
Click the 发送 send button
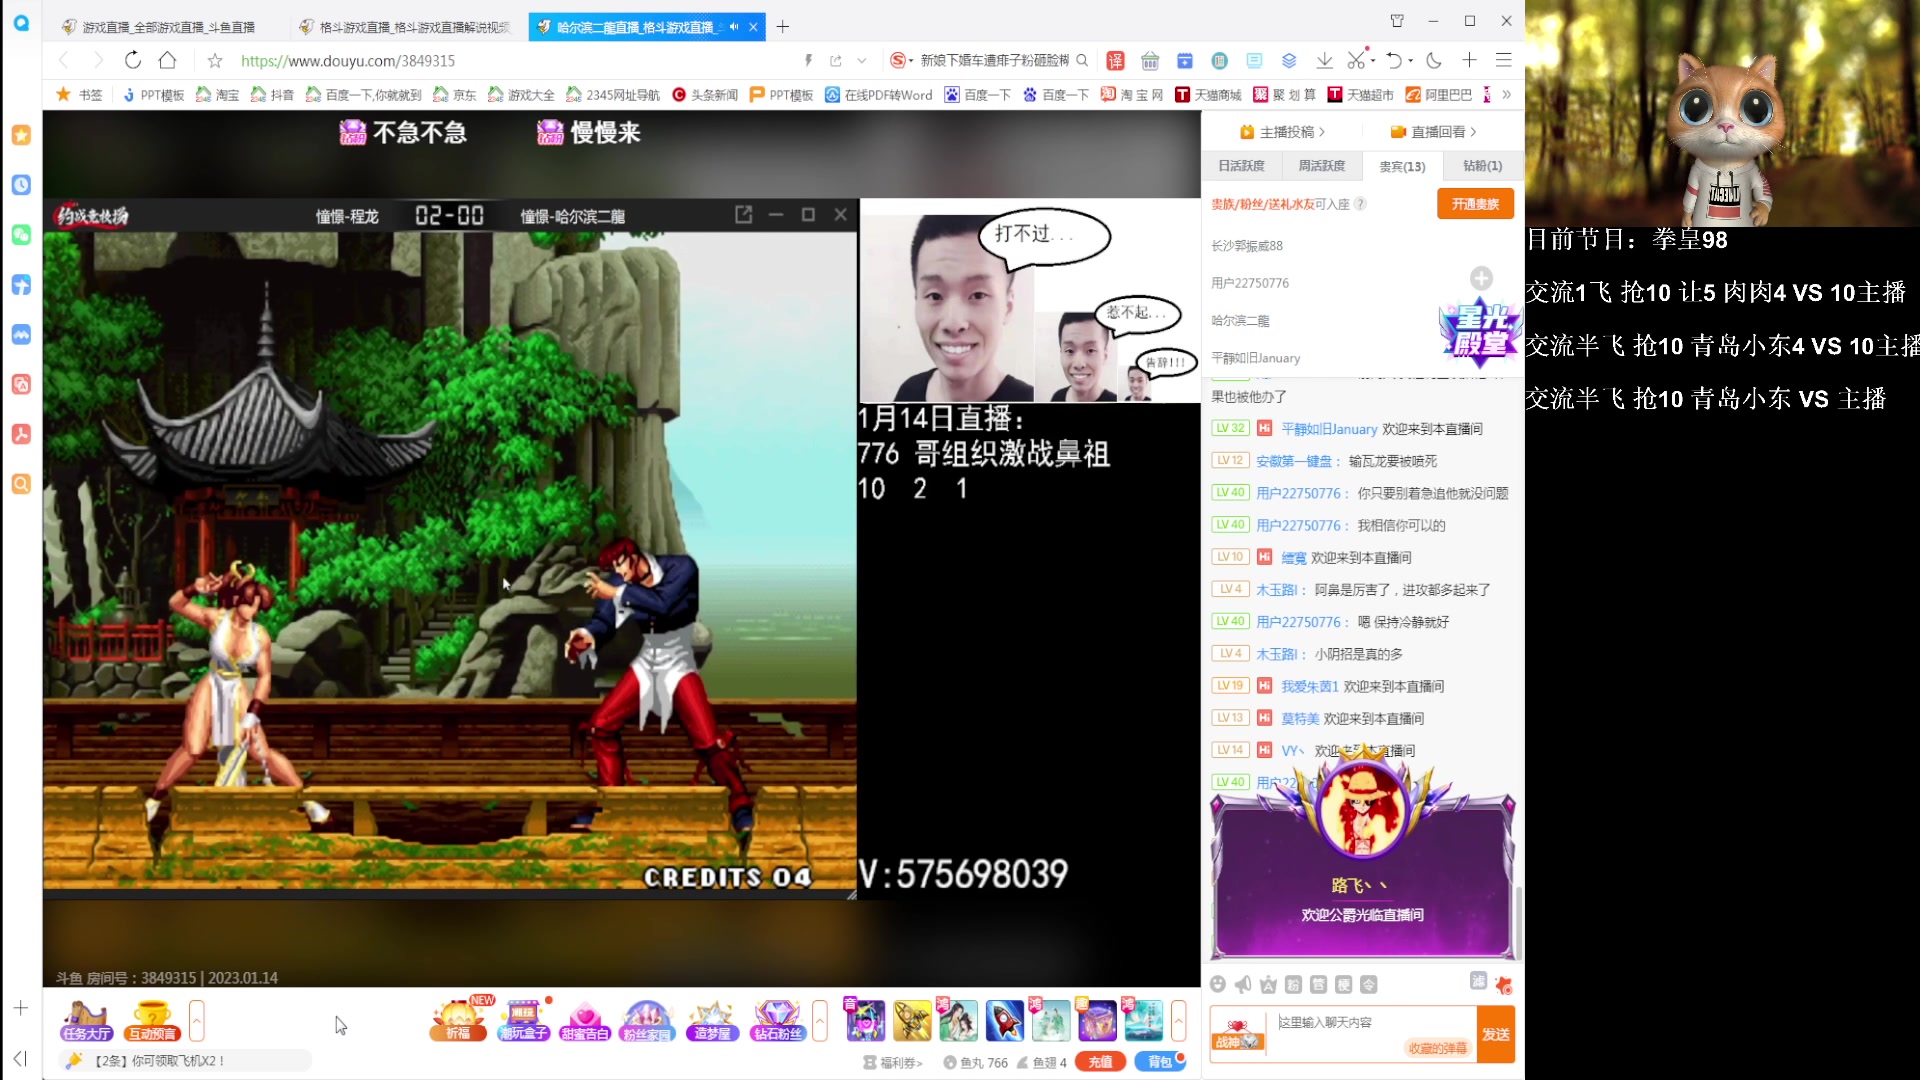pyautogui.click(x=1496, y=1035)
